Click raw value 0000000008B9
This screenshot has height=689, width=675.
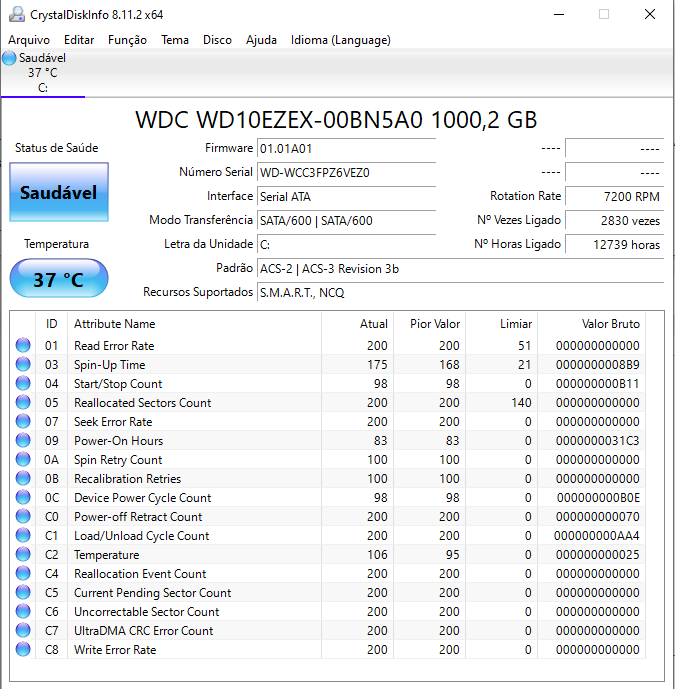point(597,365)
